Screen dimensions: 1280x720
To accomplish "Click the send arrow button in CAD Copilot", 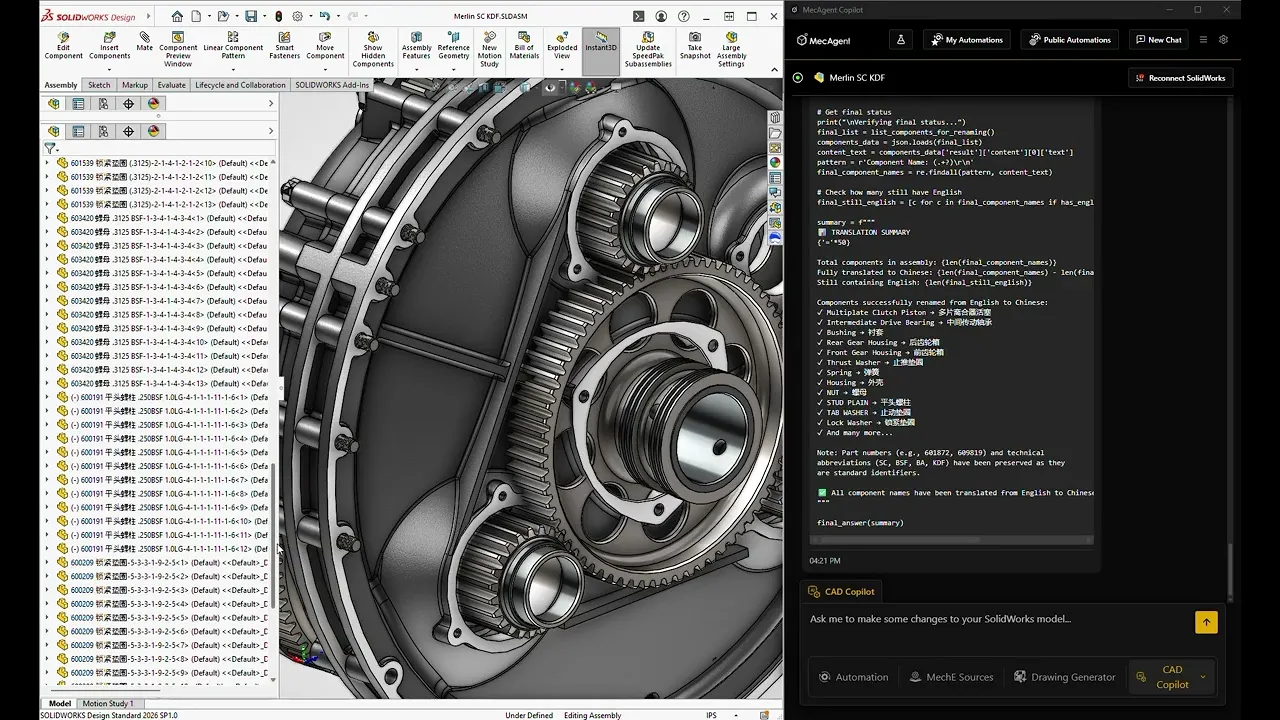I will pos(1206,622).
